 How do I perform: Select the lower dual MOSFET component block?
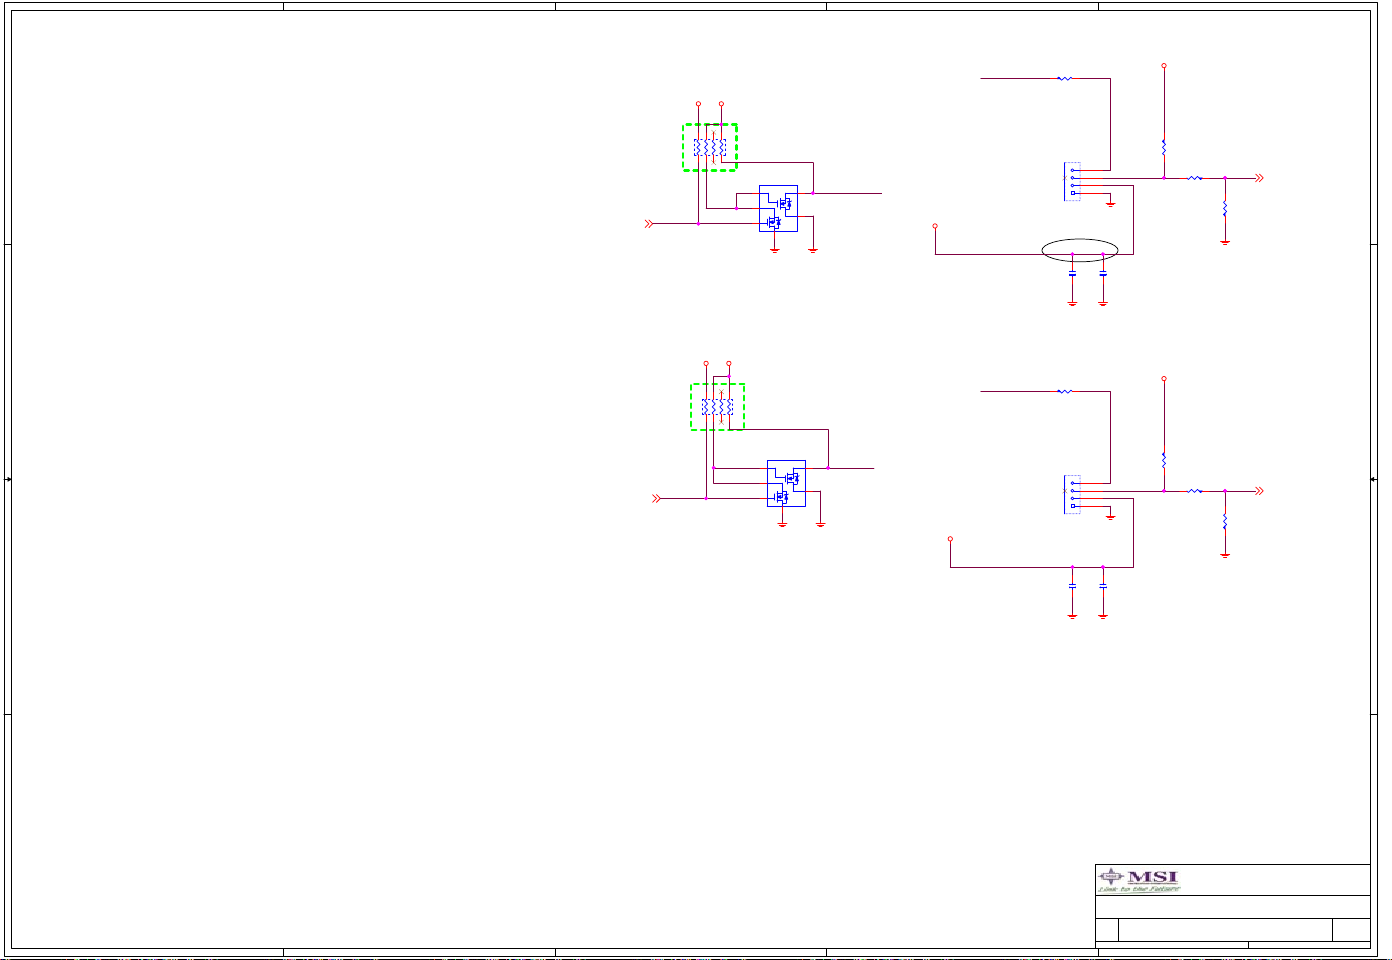tap(786, 484)
